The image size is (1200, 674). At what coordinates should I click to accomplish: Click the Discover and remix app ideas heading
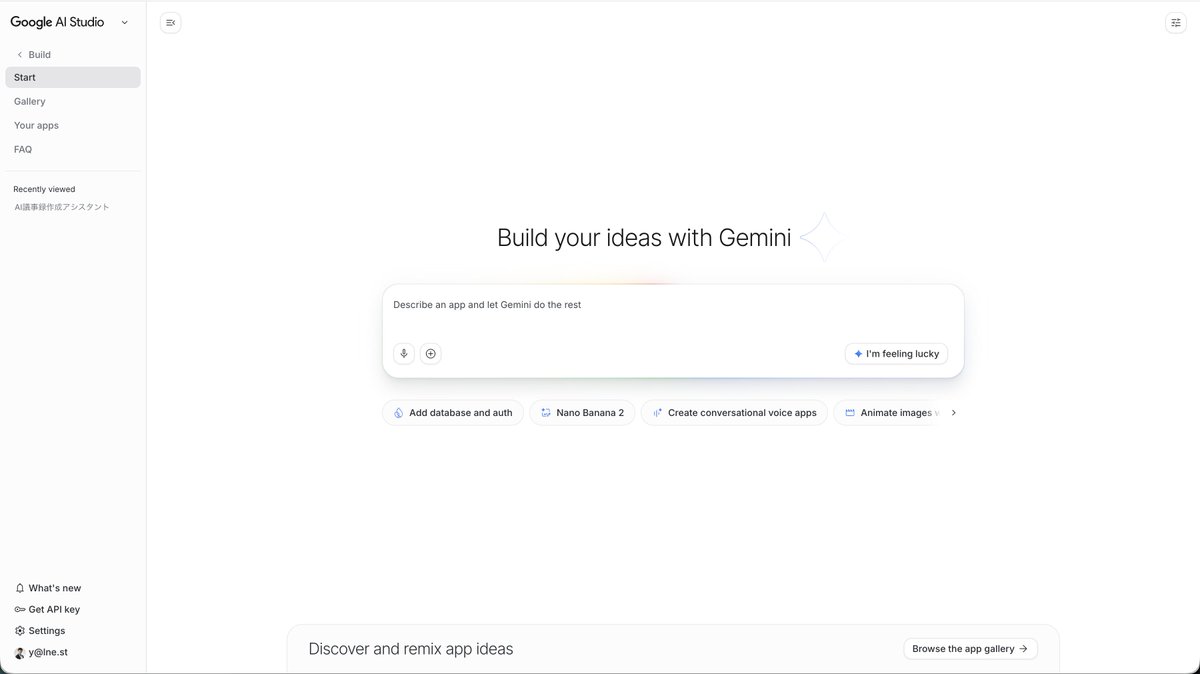click(x=411, y=649)
